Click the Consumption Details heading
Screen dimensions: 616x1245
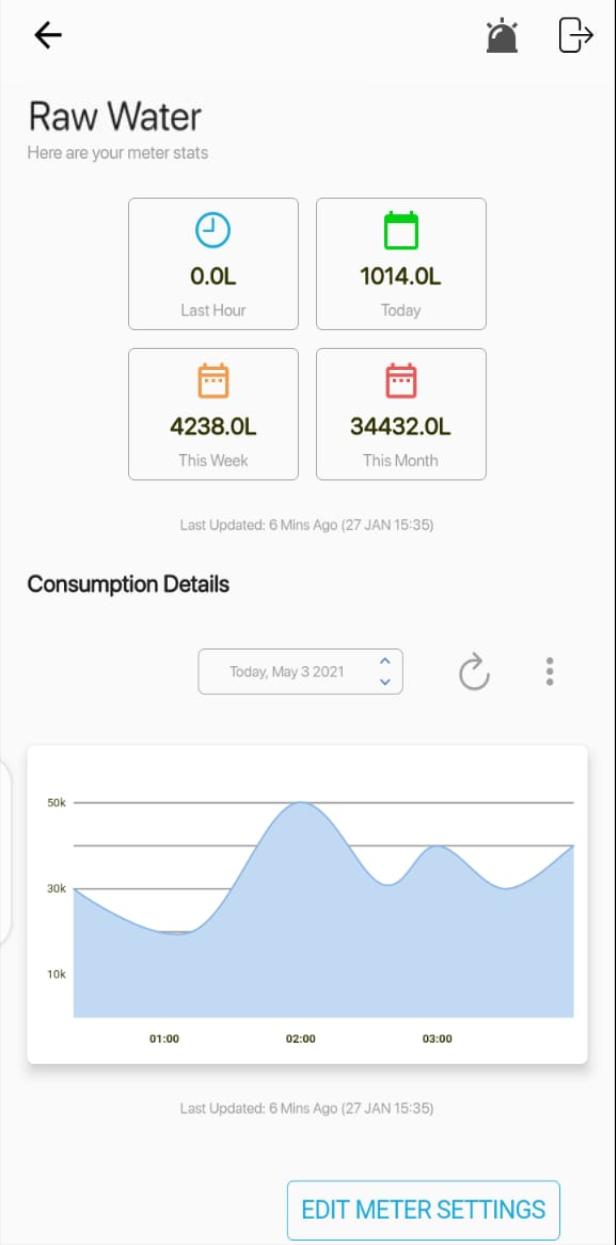128,584
